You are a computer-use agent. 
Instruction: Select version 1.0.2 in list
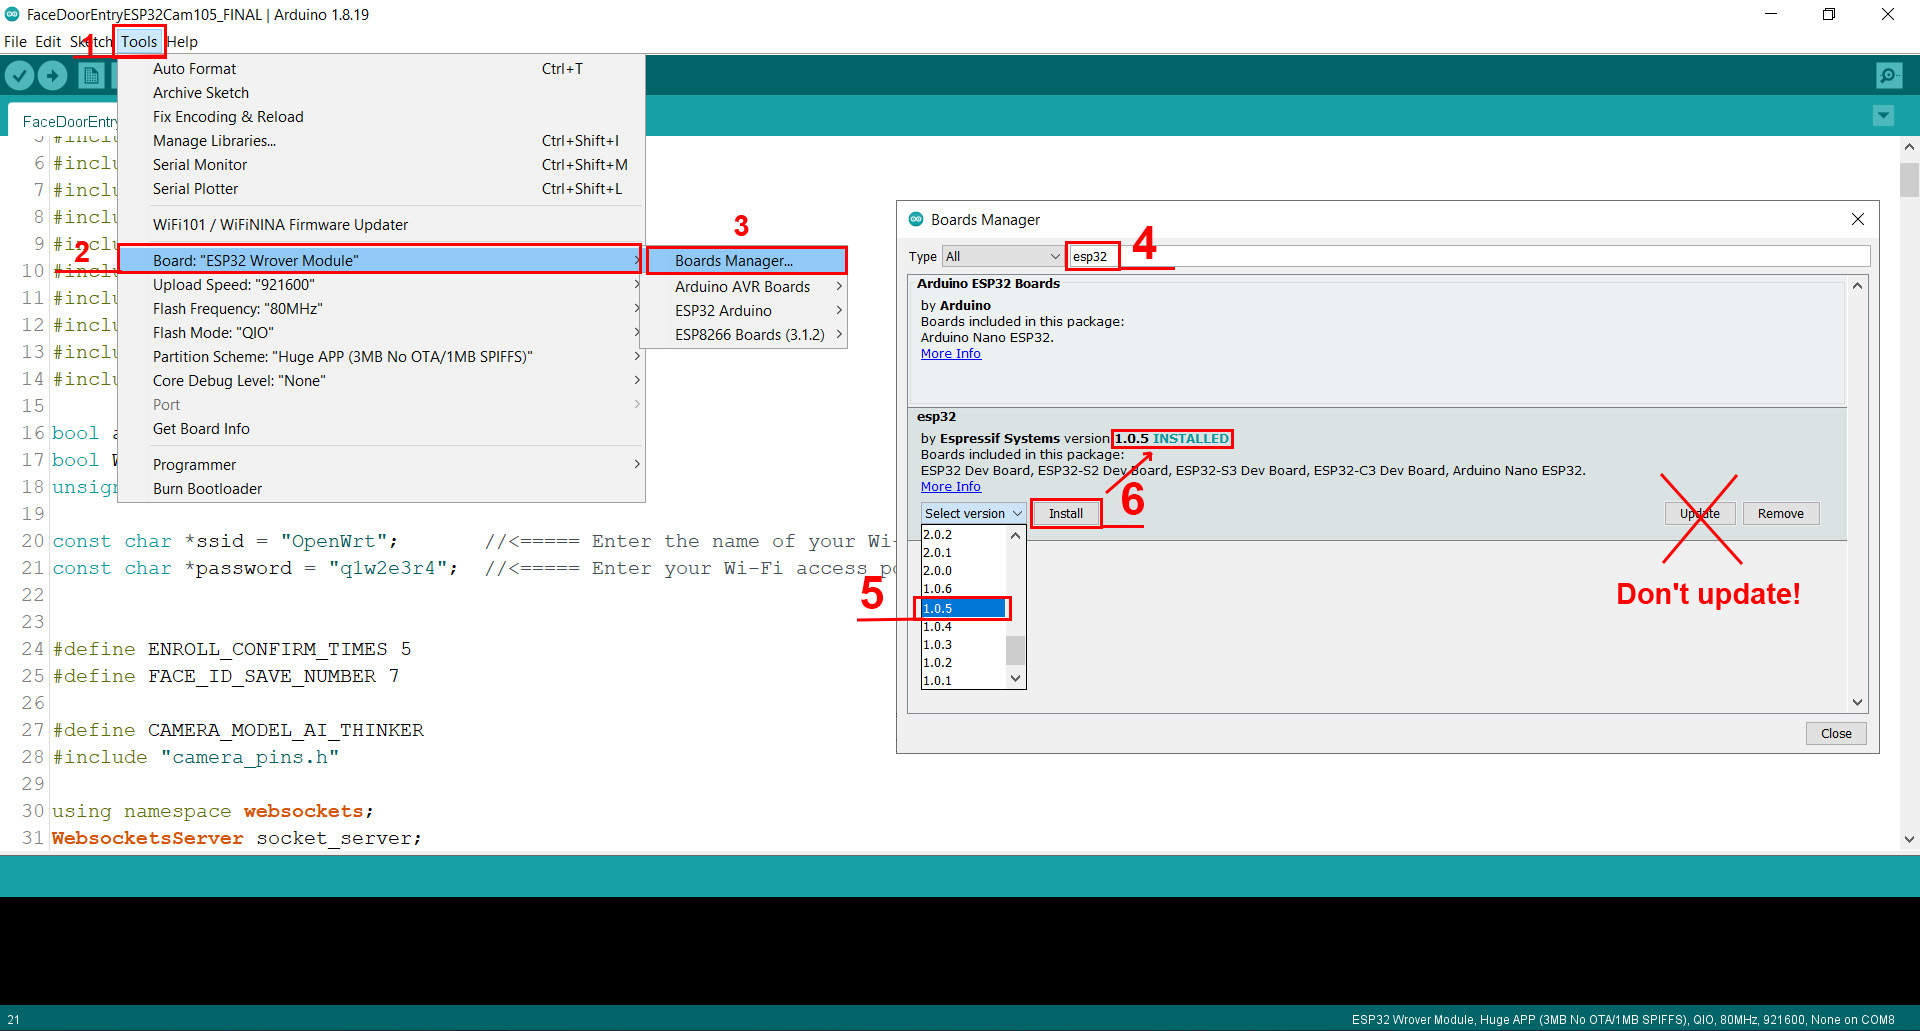tap(963, 663)
